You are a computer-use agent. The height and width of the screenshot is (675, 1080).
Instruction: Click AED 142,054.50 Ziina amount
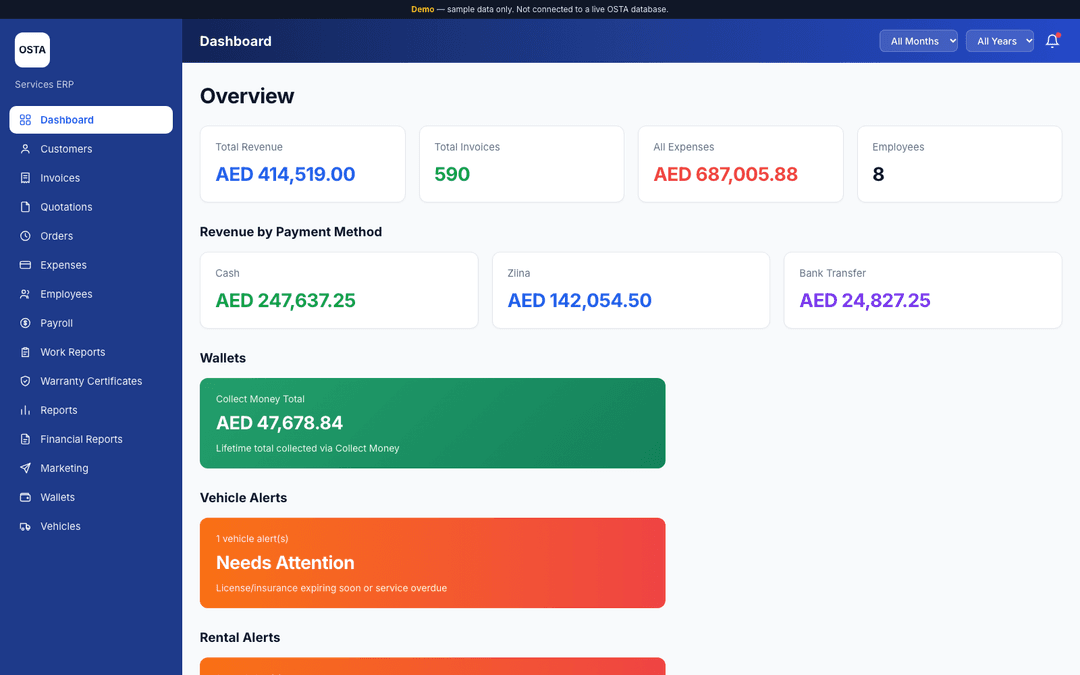[x=579, y=300]
